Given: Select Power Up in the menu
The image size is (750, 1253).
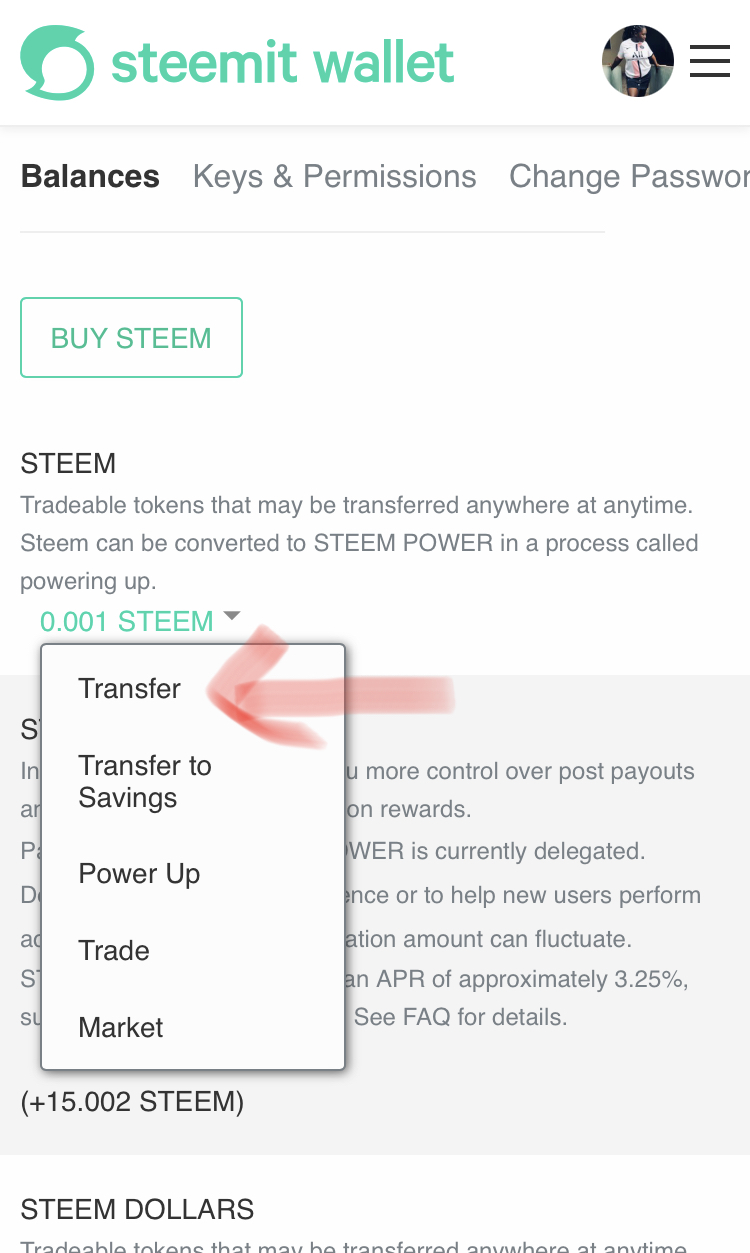Looking at the screenshot, I should [139, 874].
